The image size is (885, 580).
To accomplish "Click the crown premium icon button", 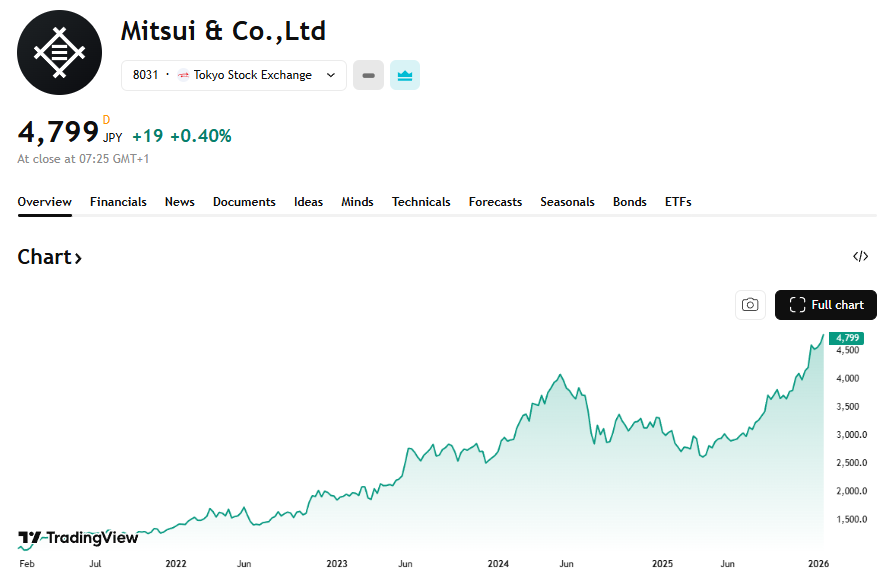I will [x=405, y=75].
